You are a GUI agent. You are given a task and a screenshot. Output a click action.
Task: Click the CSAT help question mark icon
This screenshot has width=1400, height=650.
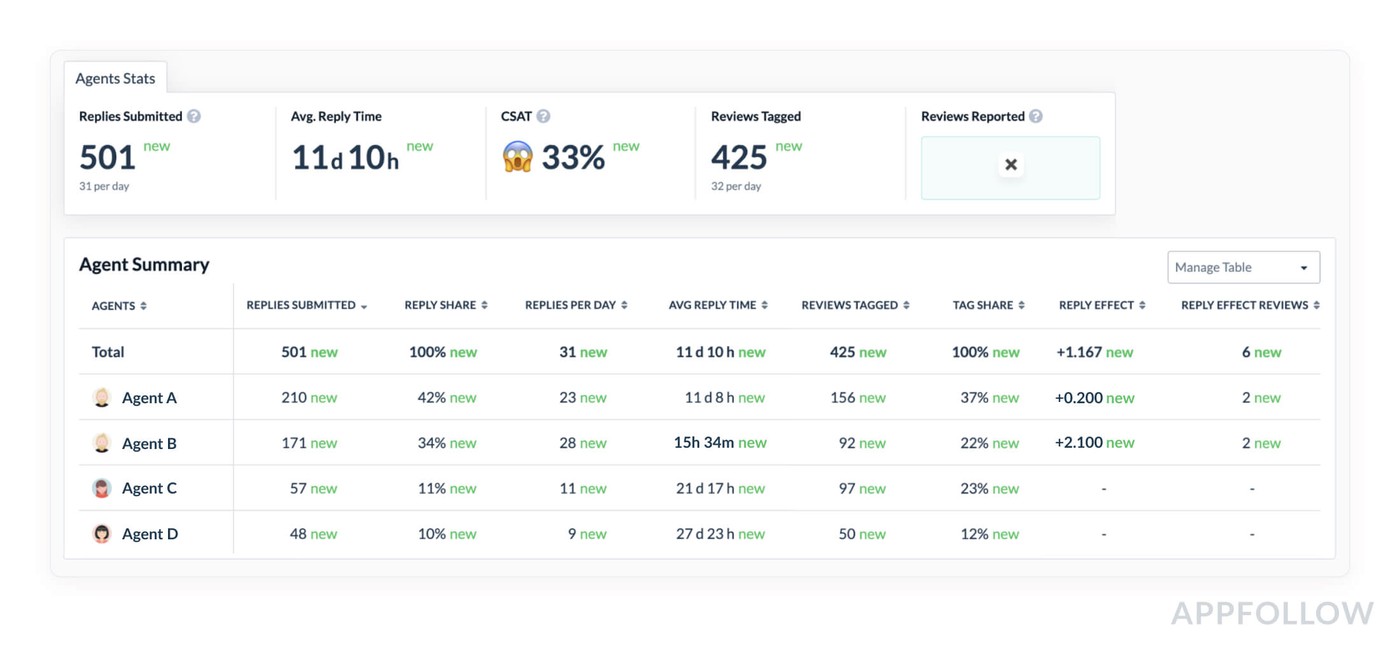point(543,116)
